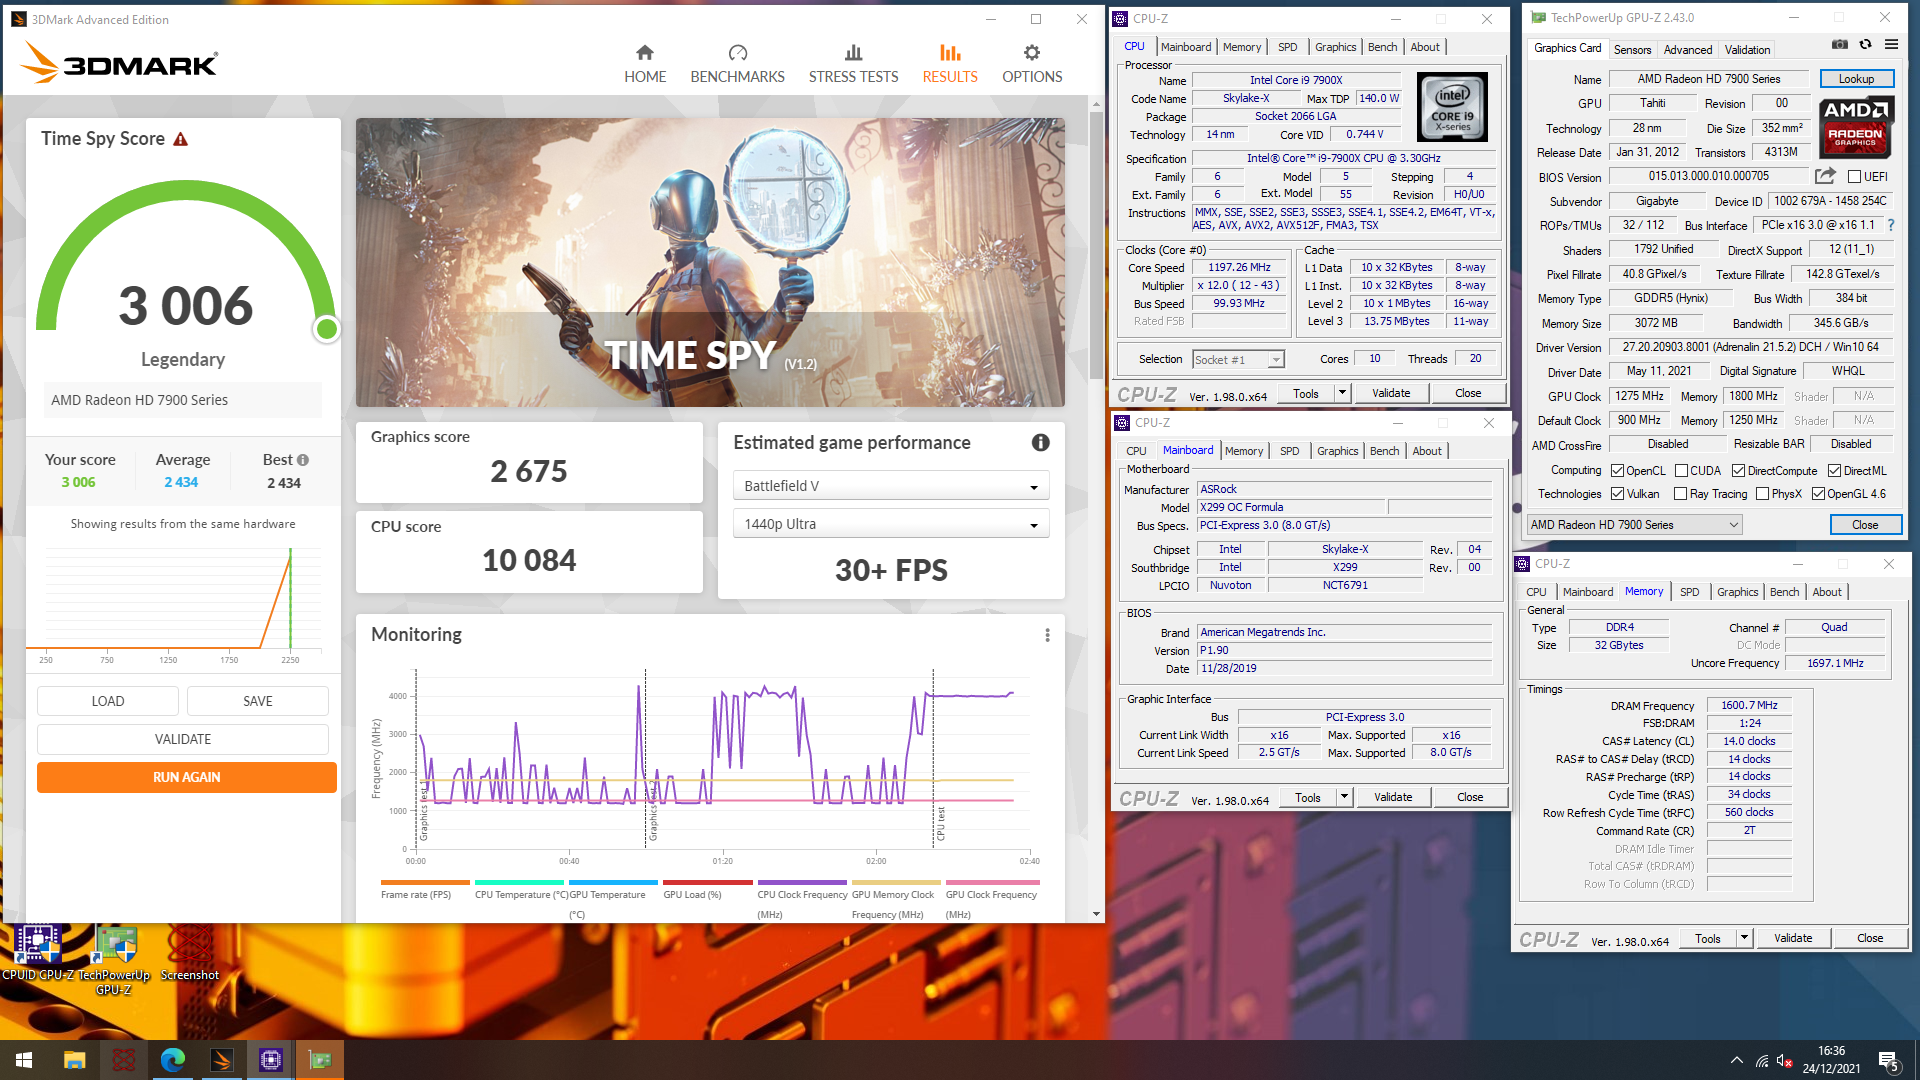
Task: Click VALIDATE button in 3DMark
Action: click(x=183, y=739)
